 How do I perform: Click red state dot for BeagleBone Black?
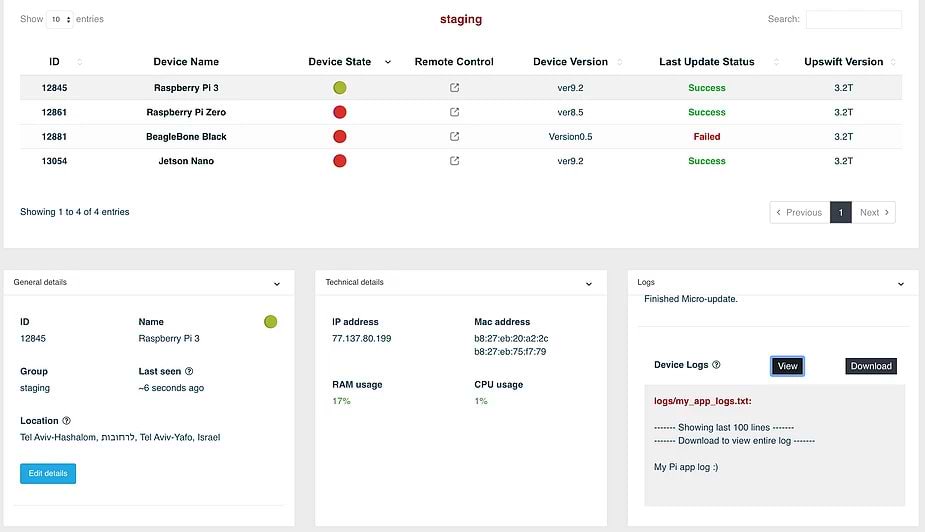coord(340,137)
